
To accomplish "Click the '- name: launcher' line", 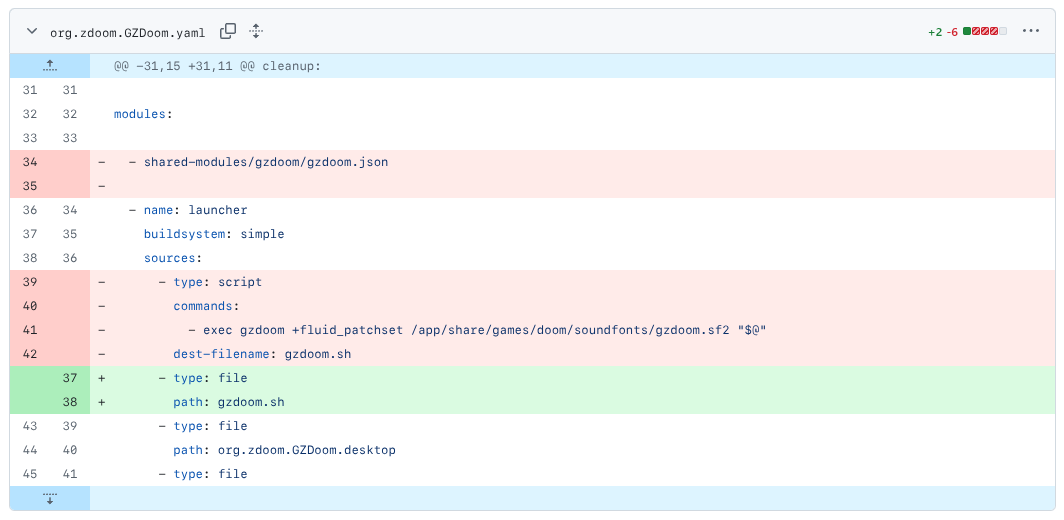I will coord(573,210).
